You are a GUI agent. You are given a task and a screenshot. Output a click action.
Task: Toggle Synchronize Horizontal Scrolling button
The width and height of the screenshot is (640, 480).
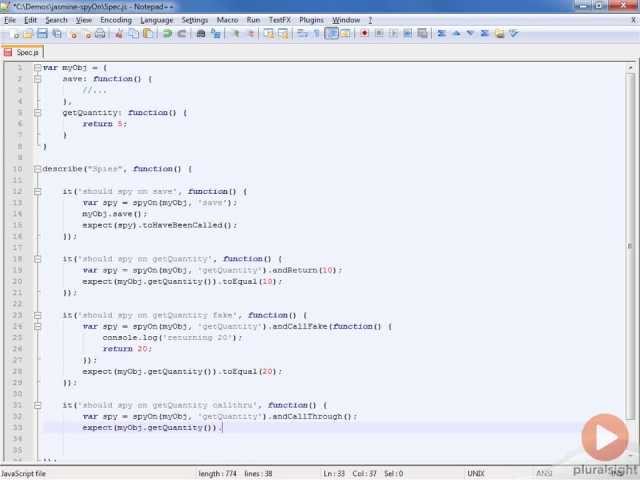click(x=283, y=34)
